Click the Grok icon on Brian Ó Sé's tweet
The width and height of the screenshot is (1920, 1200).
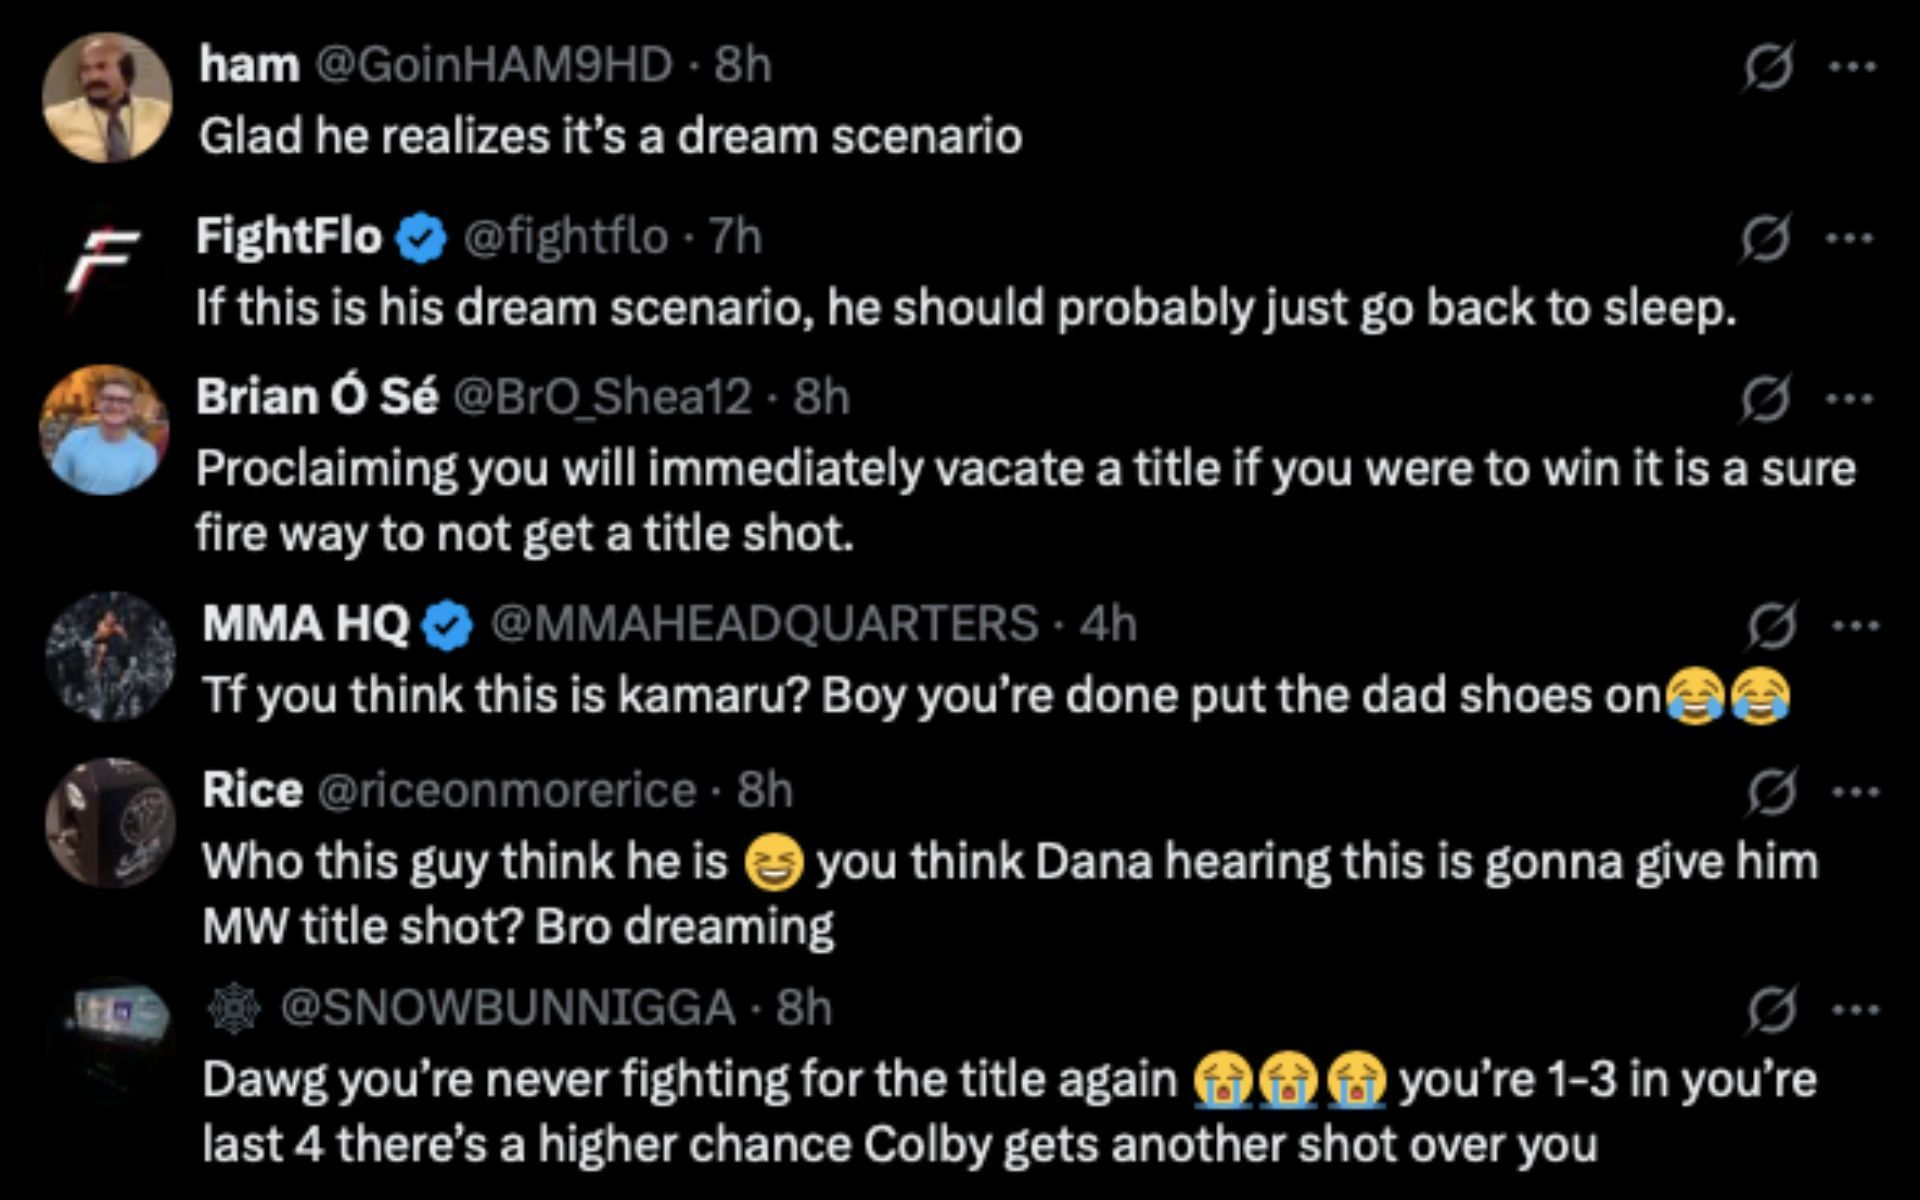click(1765, 399)
